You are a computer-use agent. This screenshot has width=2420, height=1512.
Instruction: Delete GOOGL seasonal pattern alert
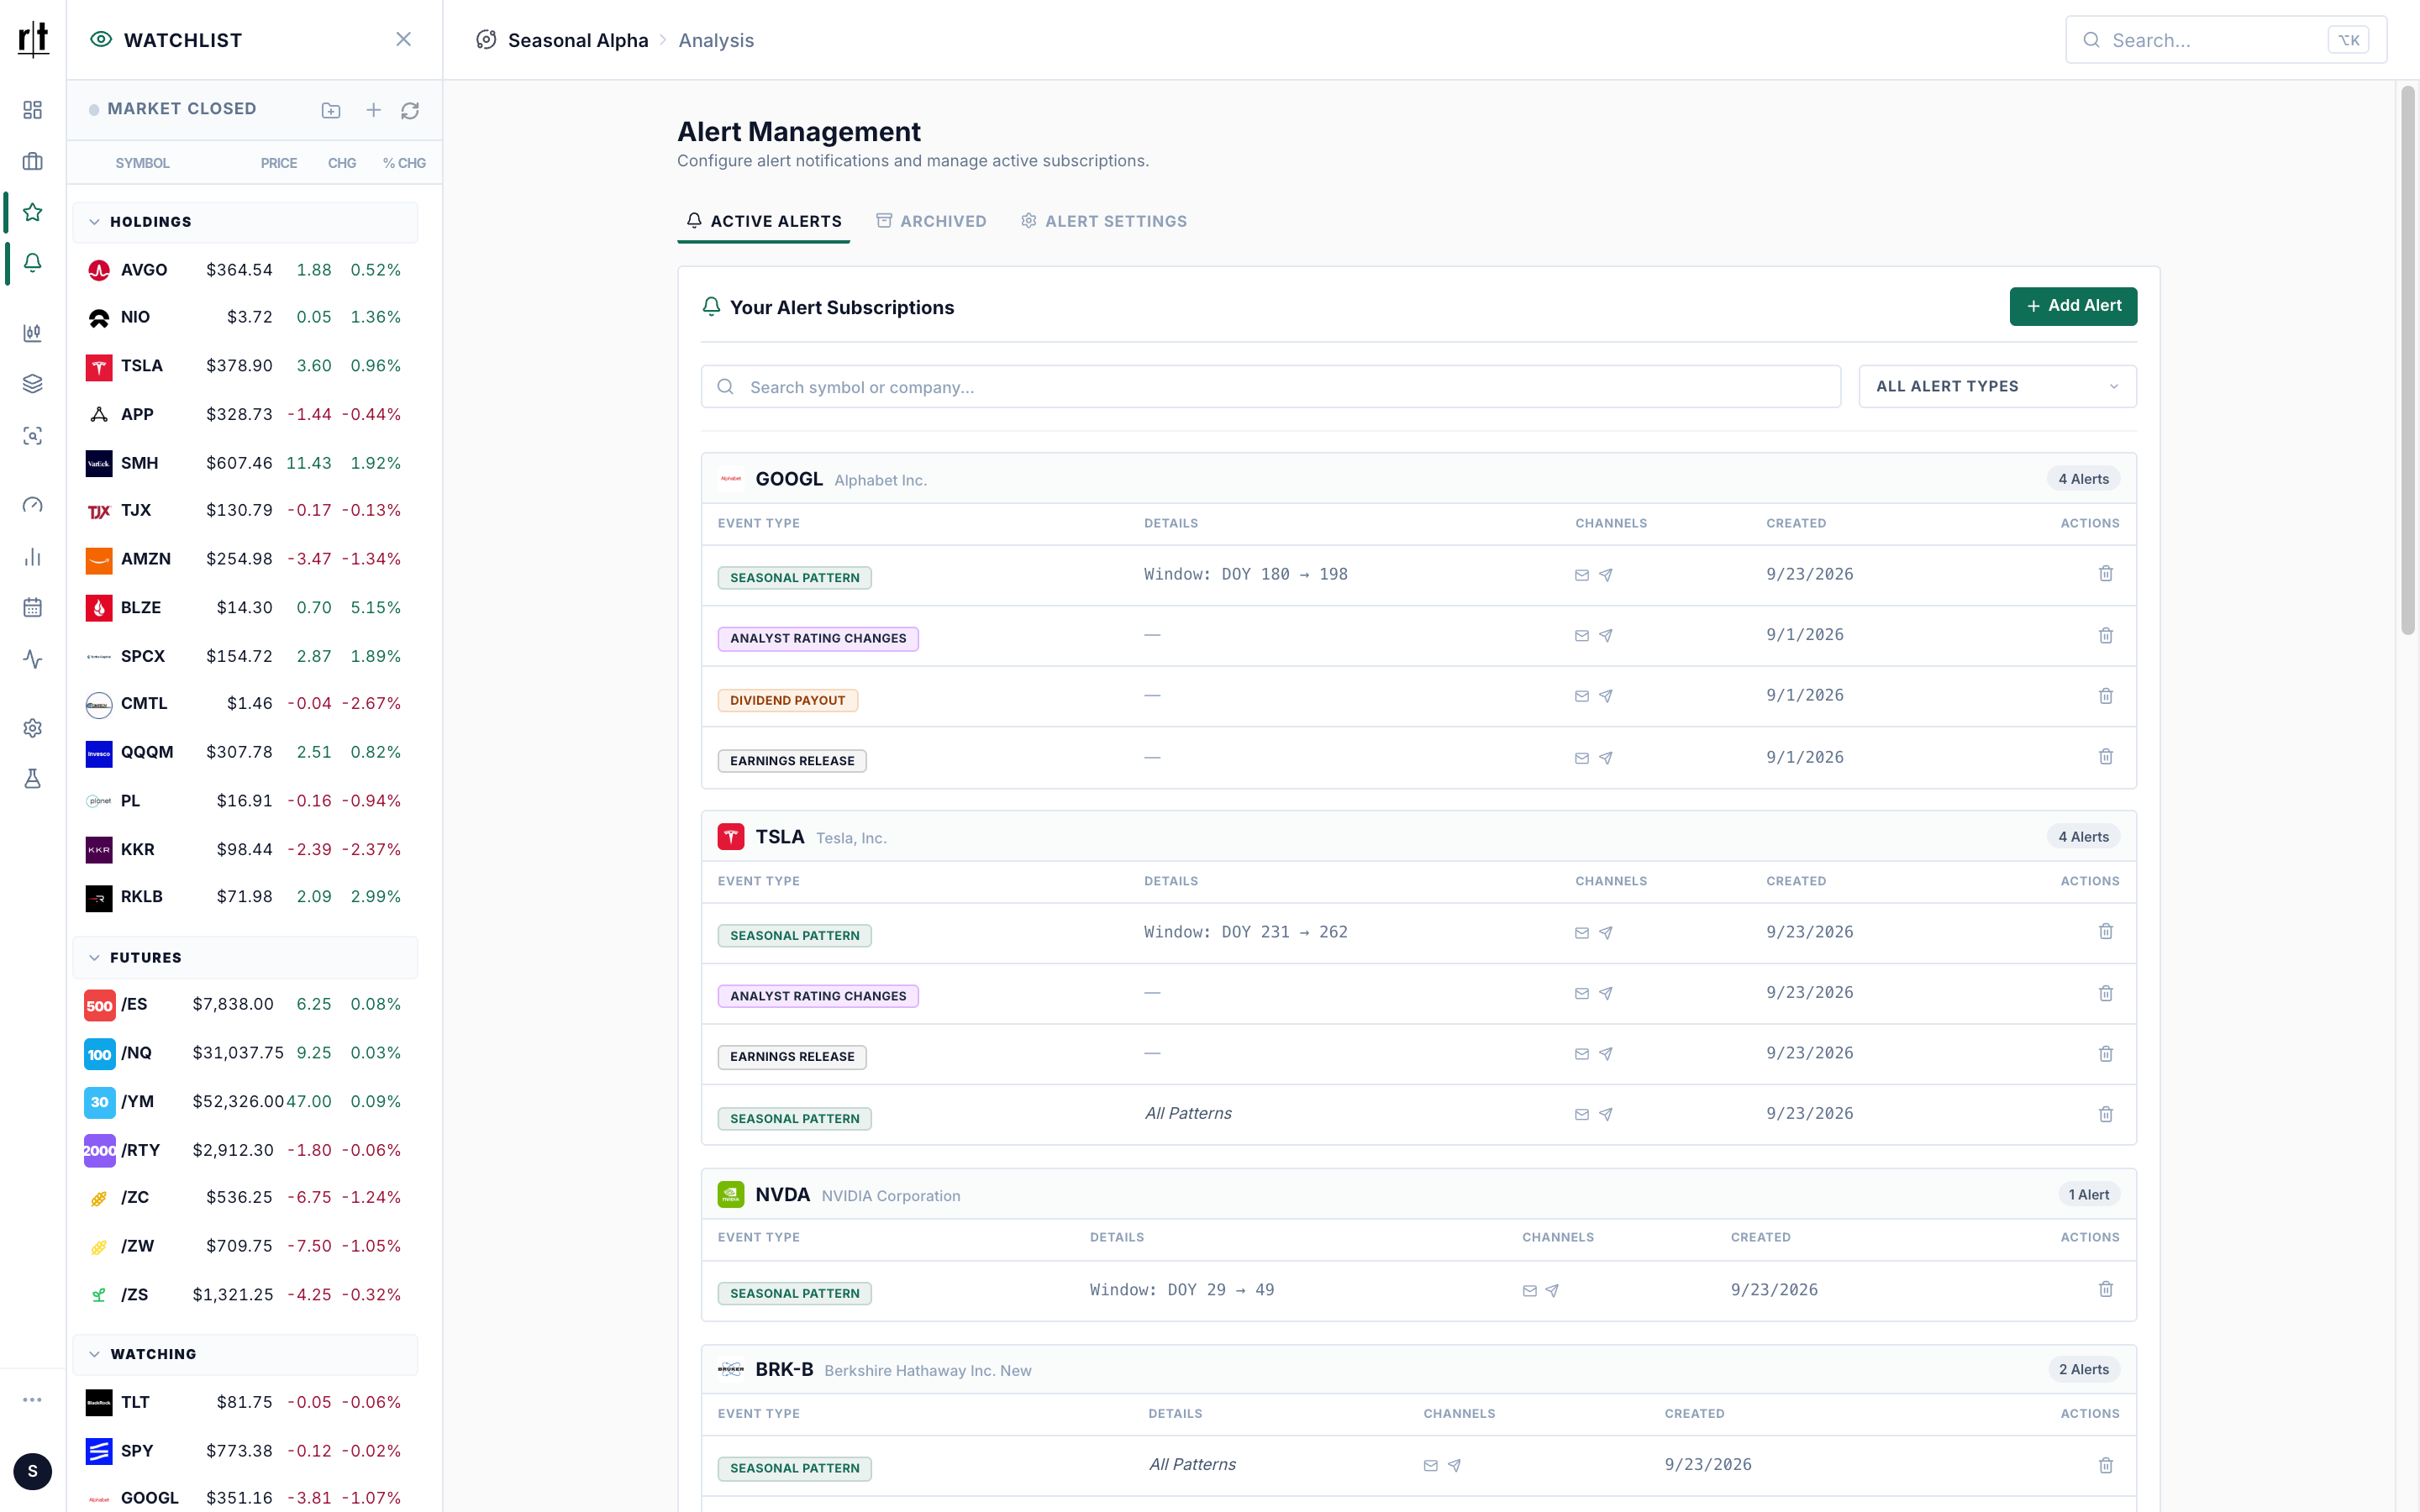(2105, 574)
